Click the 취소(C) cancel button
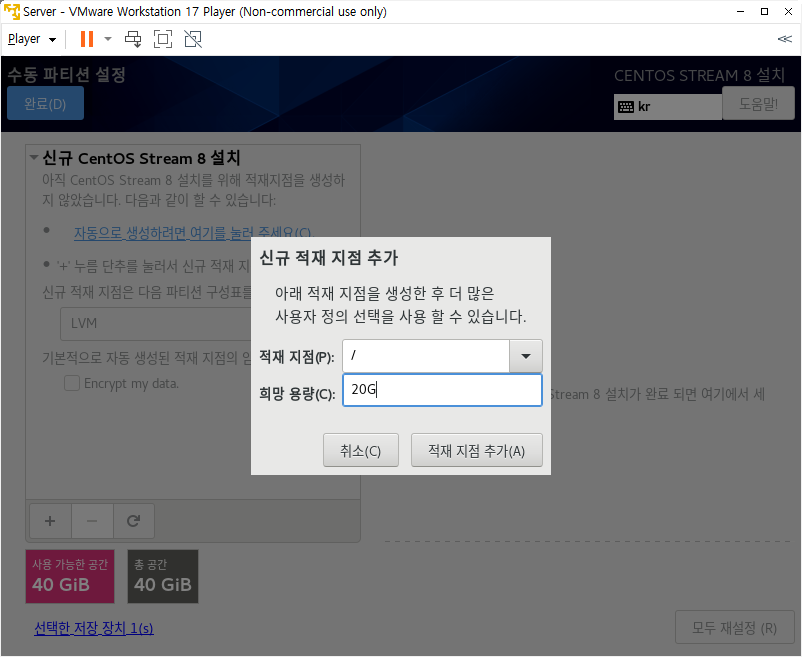This screenshot has height=657, width=802. point(361,450)
